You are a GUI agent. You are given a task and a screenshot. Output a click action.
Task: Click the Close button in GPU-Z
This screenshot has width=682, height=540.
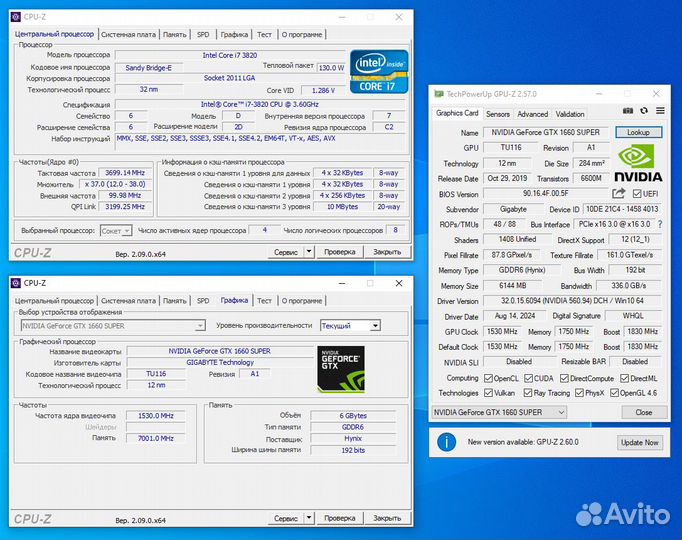tap(644, 412)
